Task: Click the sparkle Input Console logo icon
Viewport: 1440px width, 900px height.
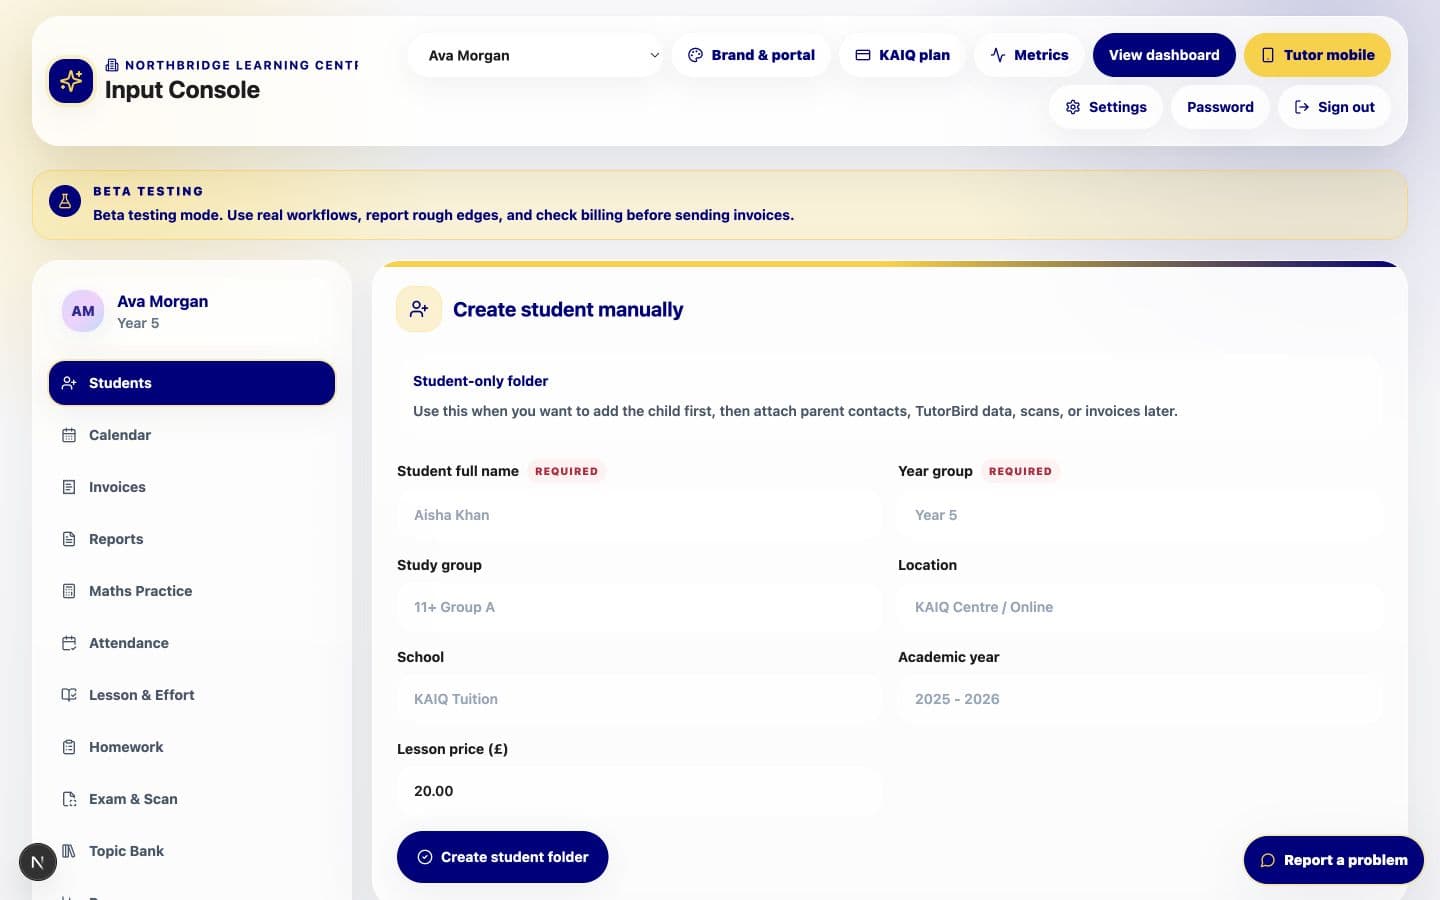Action: pos(71,81)
